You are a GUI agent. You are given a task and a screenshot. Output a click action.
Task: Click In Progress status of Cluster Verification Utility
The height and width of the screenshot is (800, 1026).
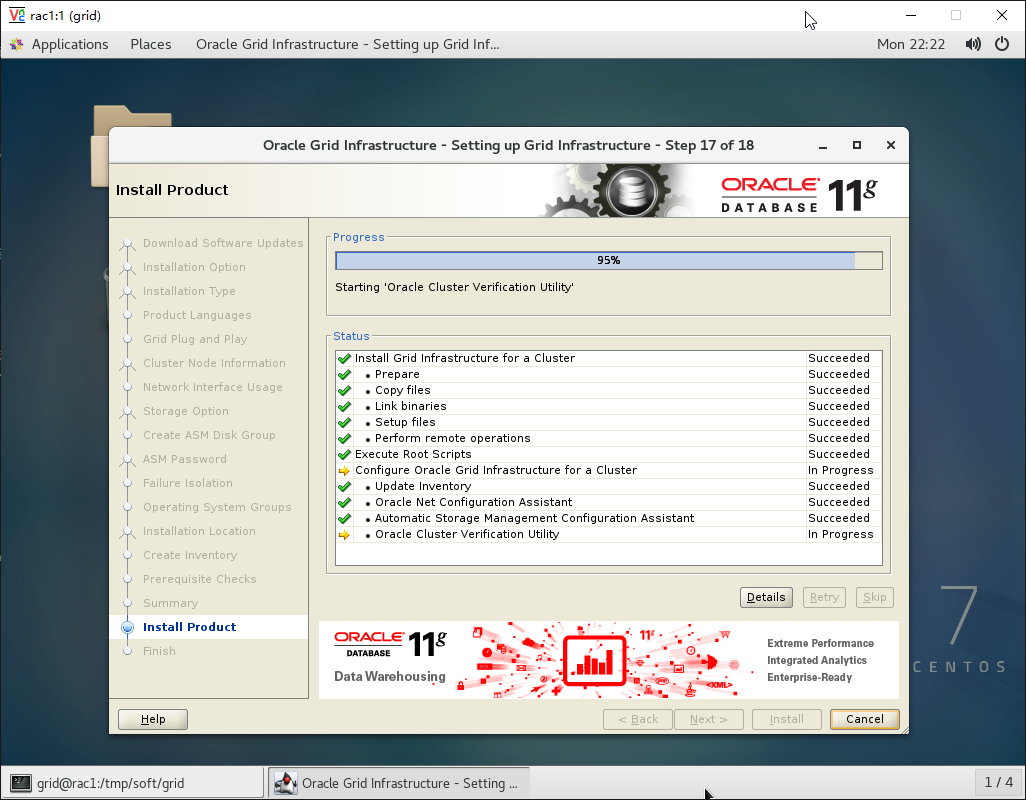pos(840,534)
